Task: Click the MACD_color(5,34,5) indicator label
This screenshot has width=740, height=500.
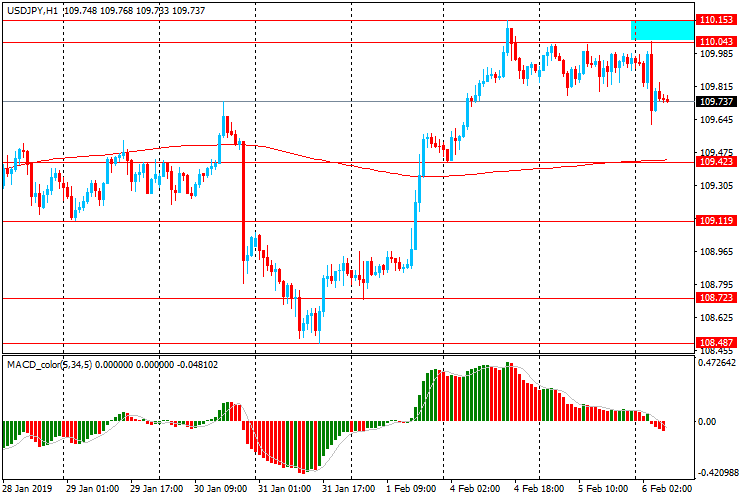Action: [x=50, y=364]
